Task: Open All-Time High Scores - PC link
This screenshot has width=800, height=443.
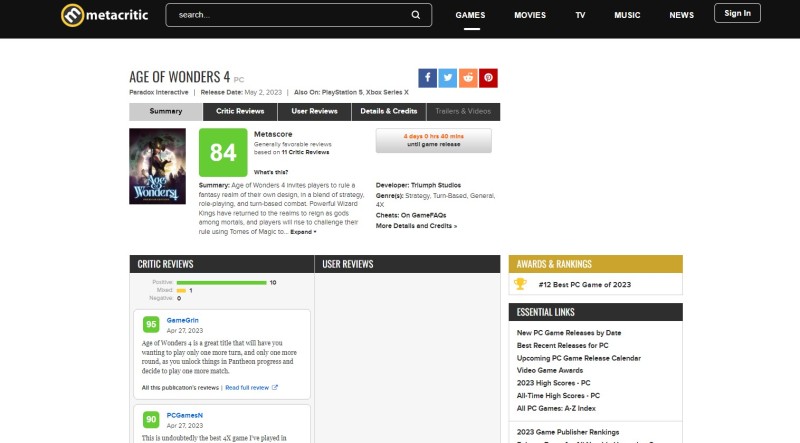Action: pyautogui.click(x=558, y=396)
